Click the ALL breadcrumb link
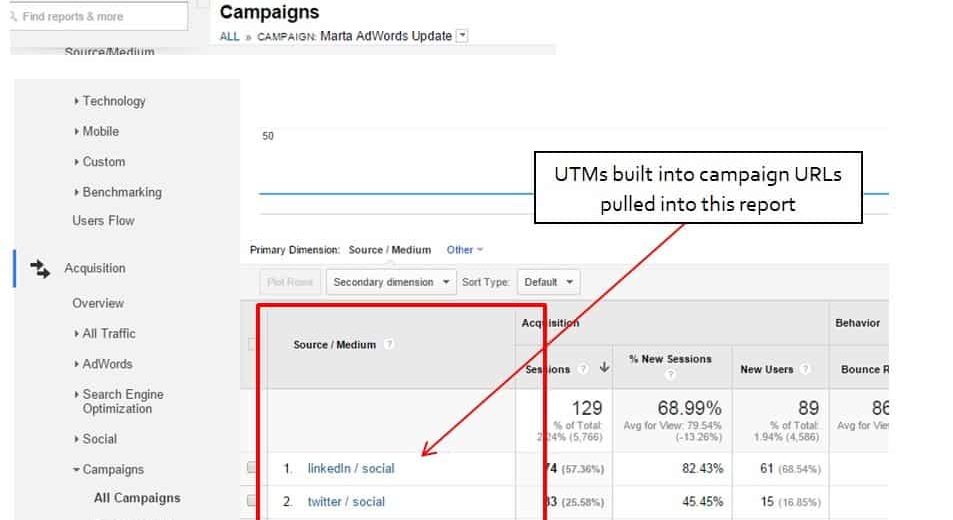The image size is (953, 520). tap(229, 37)
